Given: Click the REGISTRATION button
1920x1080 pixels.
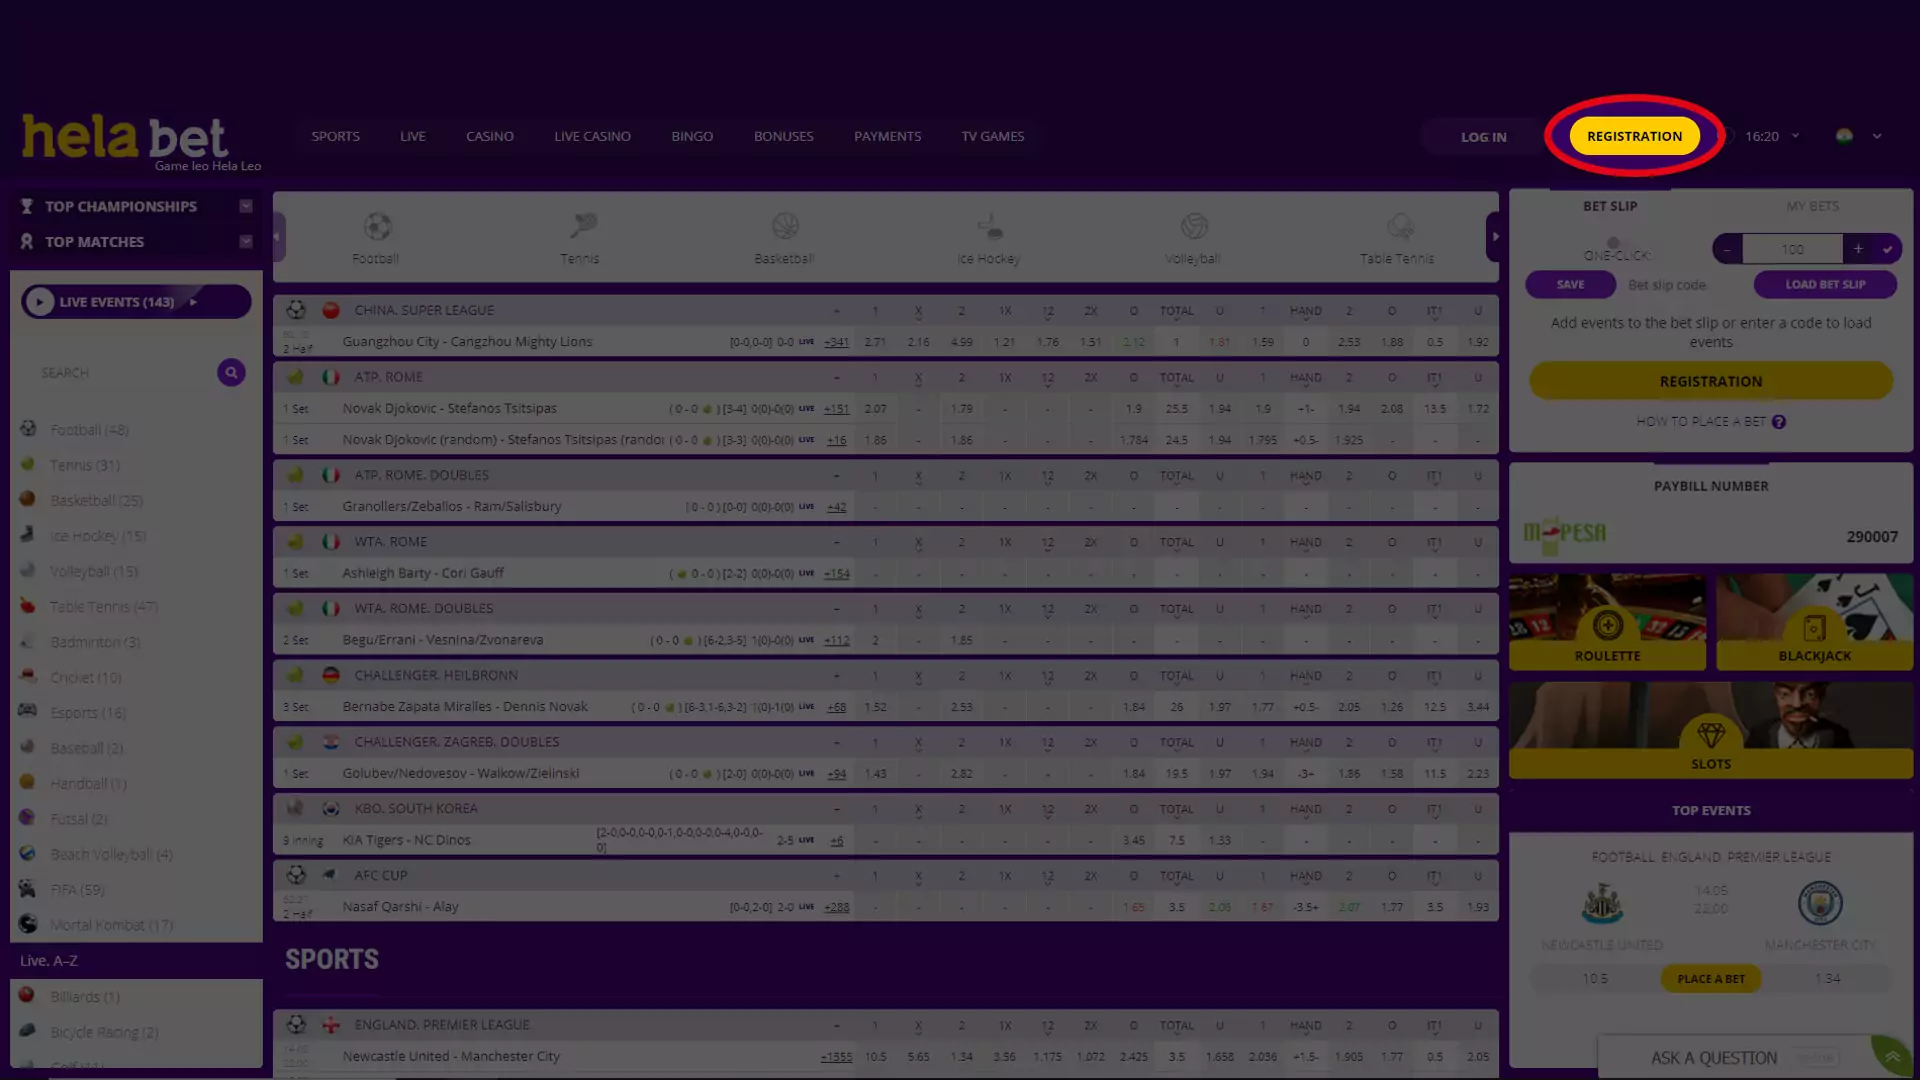Looking at the screenshot, I should coord(1635,136).
